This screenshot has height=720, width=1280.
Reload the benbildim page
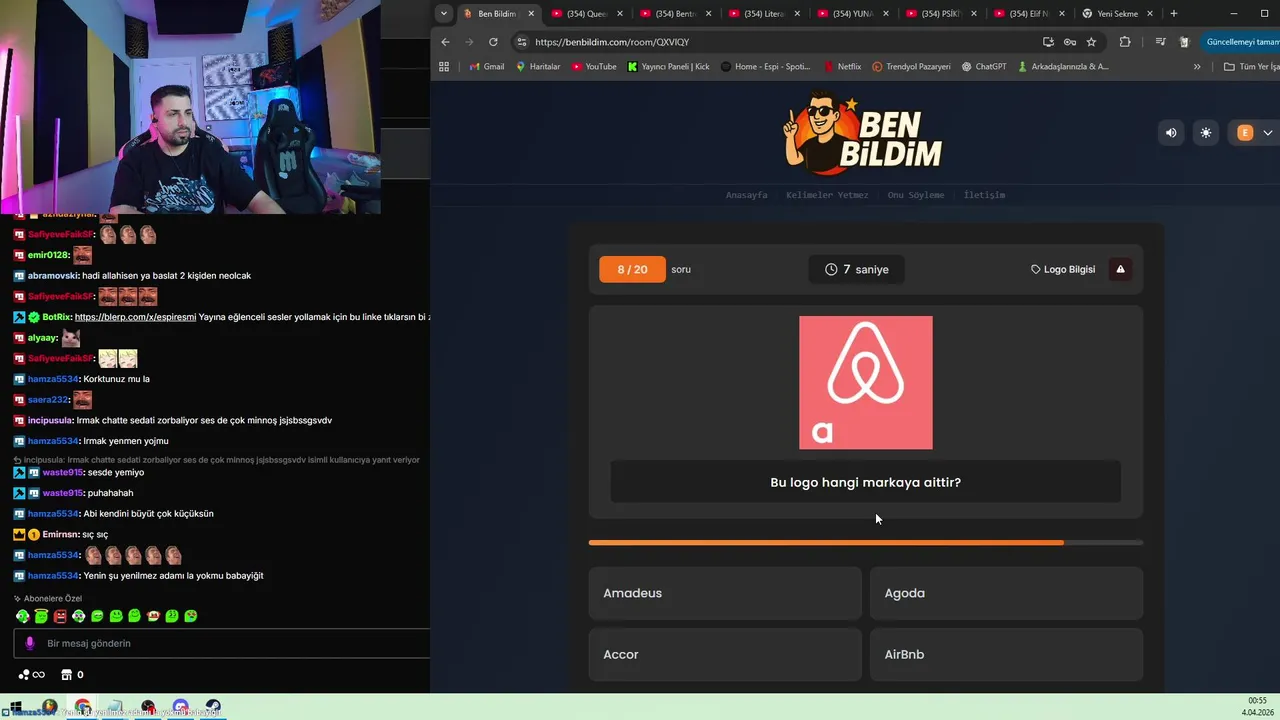pyautogui.click(x=493, y=42)
